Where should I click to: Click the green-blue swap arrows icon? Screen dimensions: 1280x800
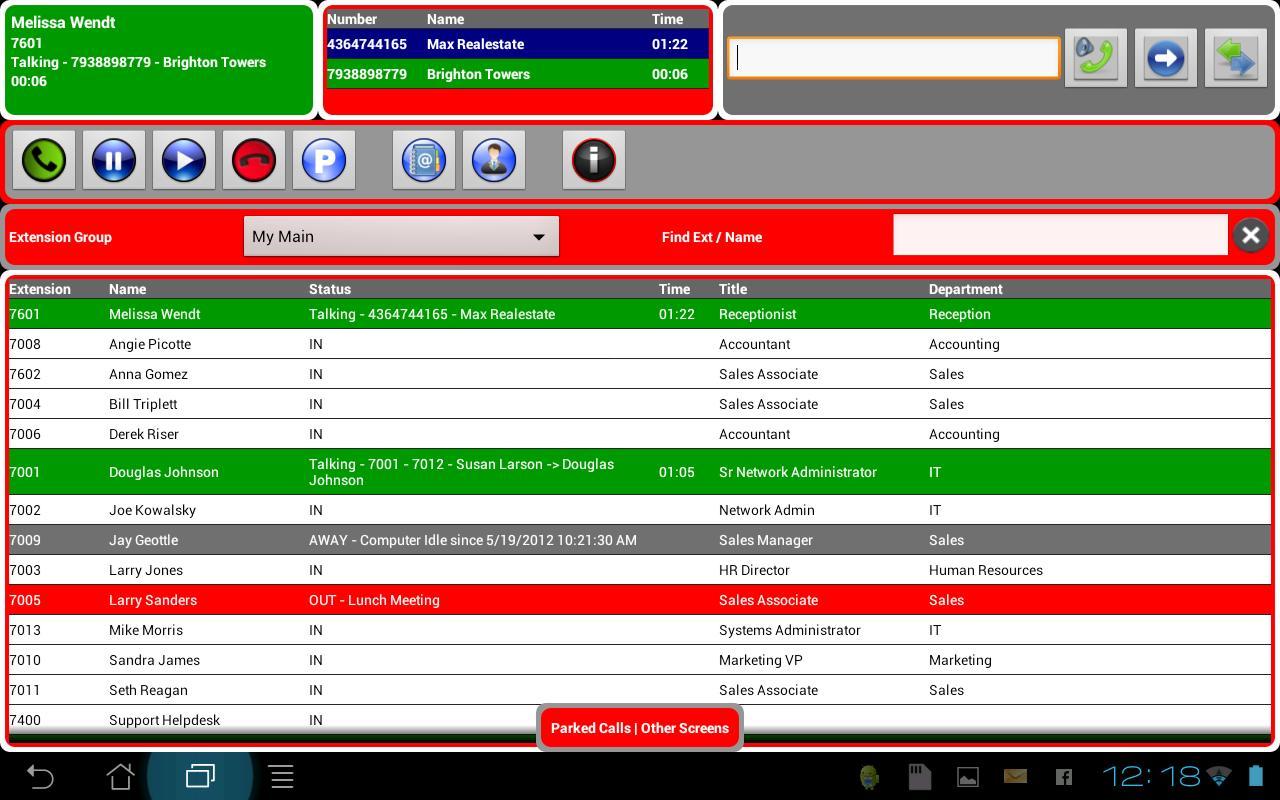pyautogui.click(x=1235, y=57)
